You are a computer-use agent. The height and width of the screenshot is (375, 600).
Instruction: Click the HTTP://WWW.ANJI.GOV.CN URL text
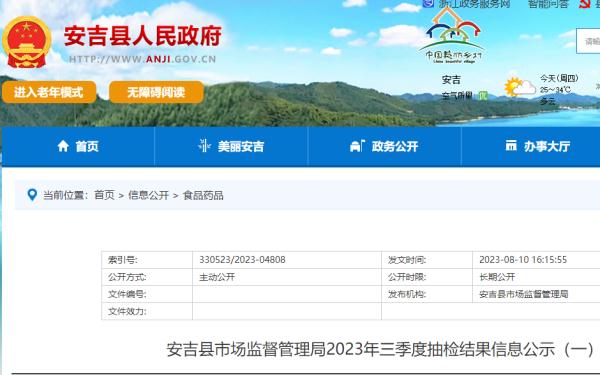pyautogui.click(x=142, y=59)
